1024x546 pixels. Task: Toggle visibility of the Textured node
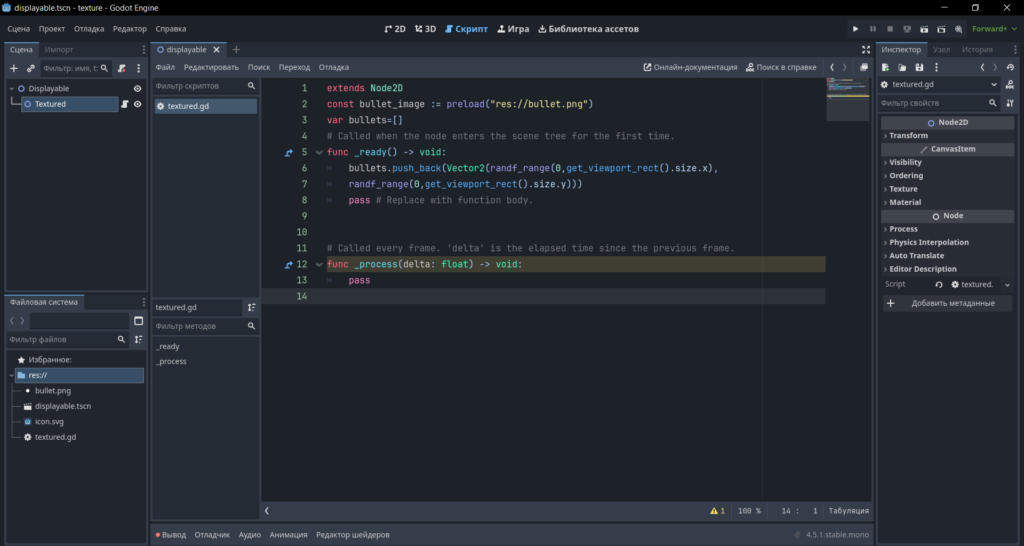138,104
